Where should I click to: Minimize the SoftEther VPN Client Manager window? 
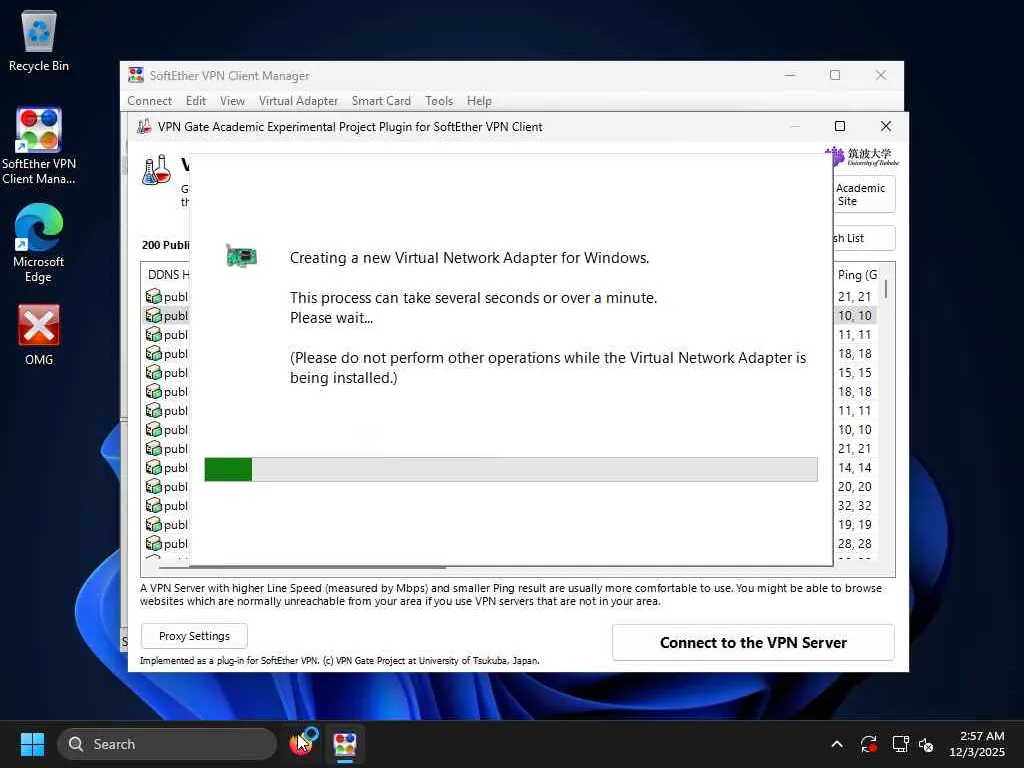790,75
